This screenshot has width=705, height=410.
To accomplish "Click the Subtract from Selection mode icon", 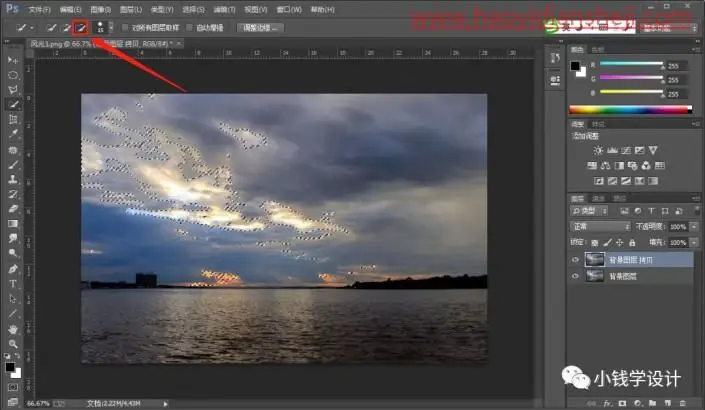I will click(80, 28).
